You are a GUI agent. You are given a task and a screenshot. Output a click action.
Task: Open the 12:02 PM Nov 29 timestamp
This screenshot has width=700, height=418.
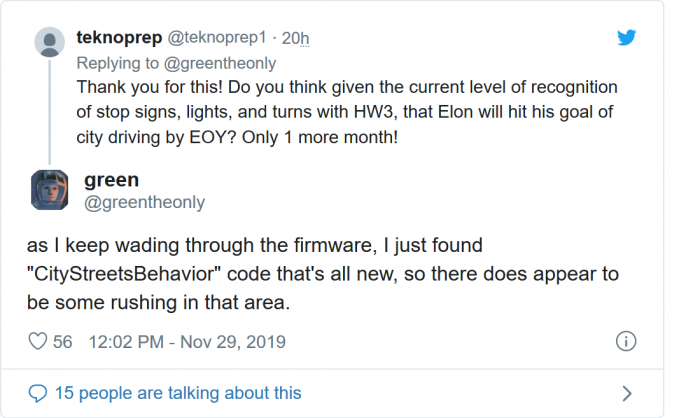tap(187, 342)
